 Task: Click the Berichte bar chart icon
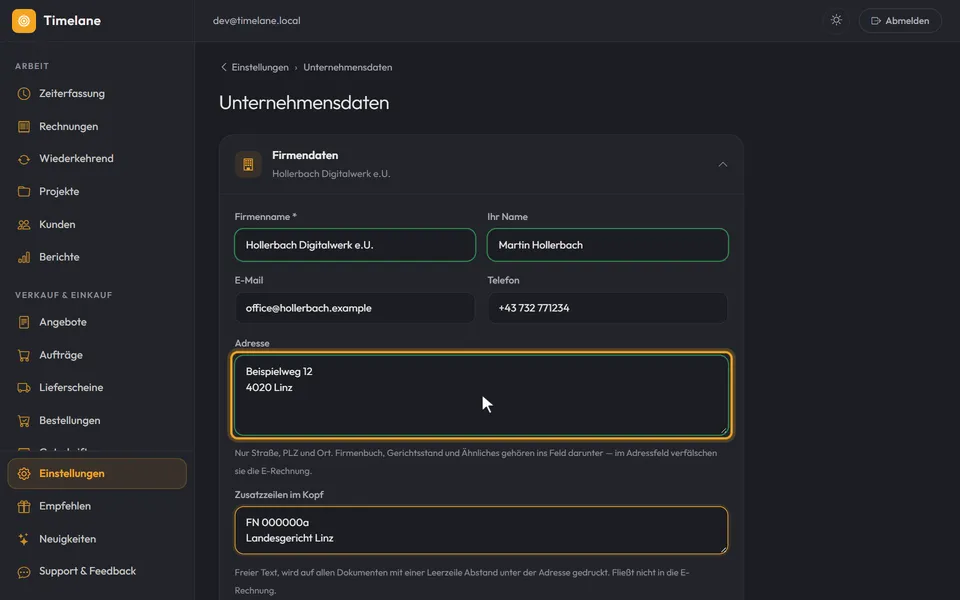(24, 257)
